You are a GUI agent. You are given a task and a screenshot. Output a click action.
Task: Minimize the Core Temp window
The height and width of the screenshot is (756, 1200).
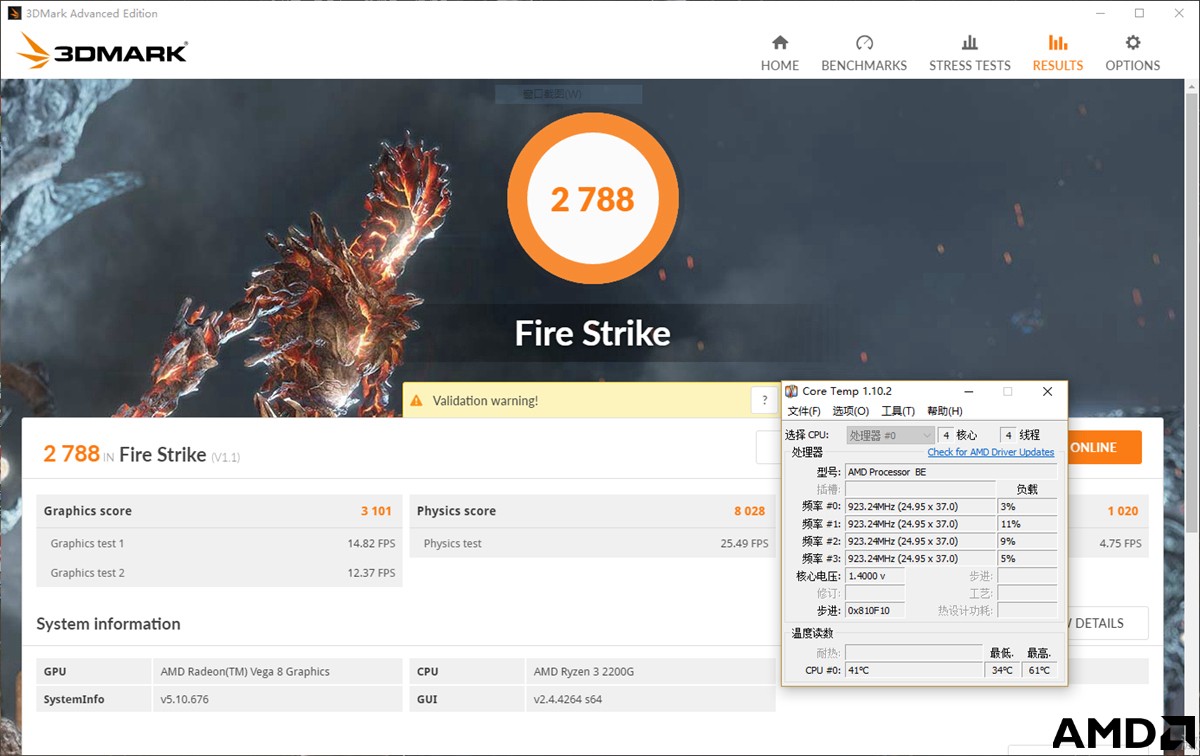tap(969, 391)
